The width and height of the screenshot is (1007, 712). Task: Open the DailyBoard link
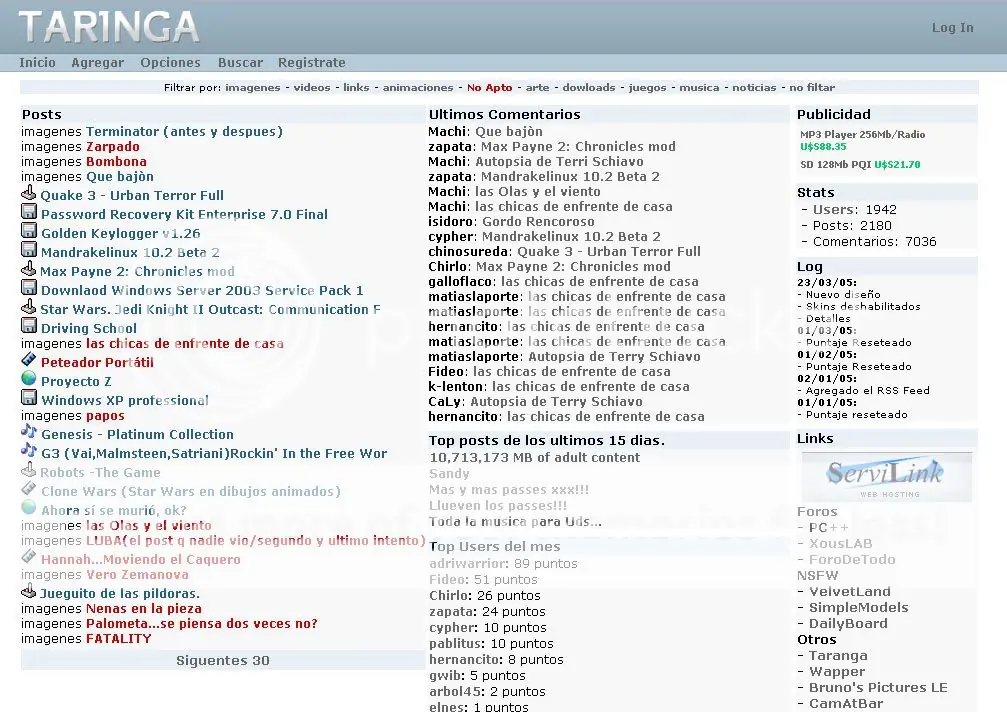[848, 623]
